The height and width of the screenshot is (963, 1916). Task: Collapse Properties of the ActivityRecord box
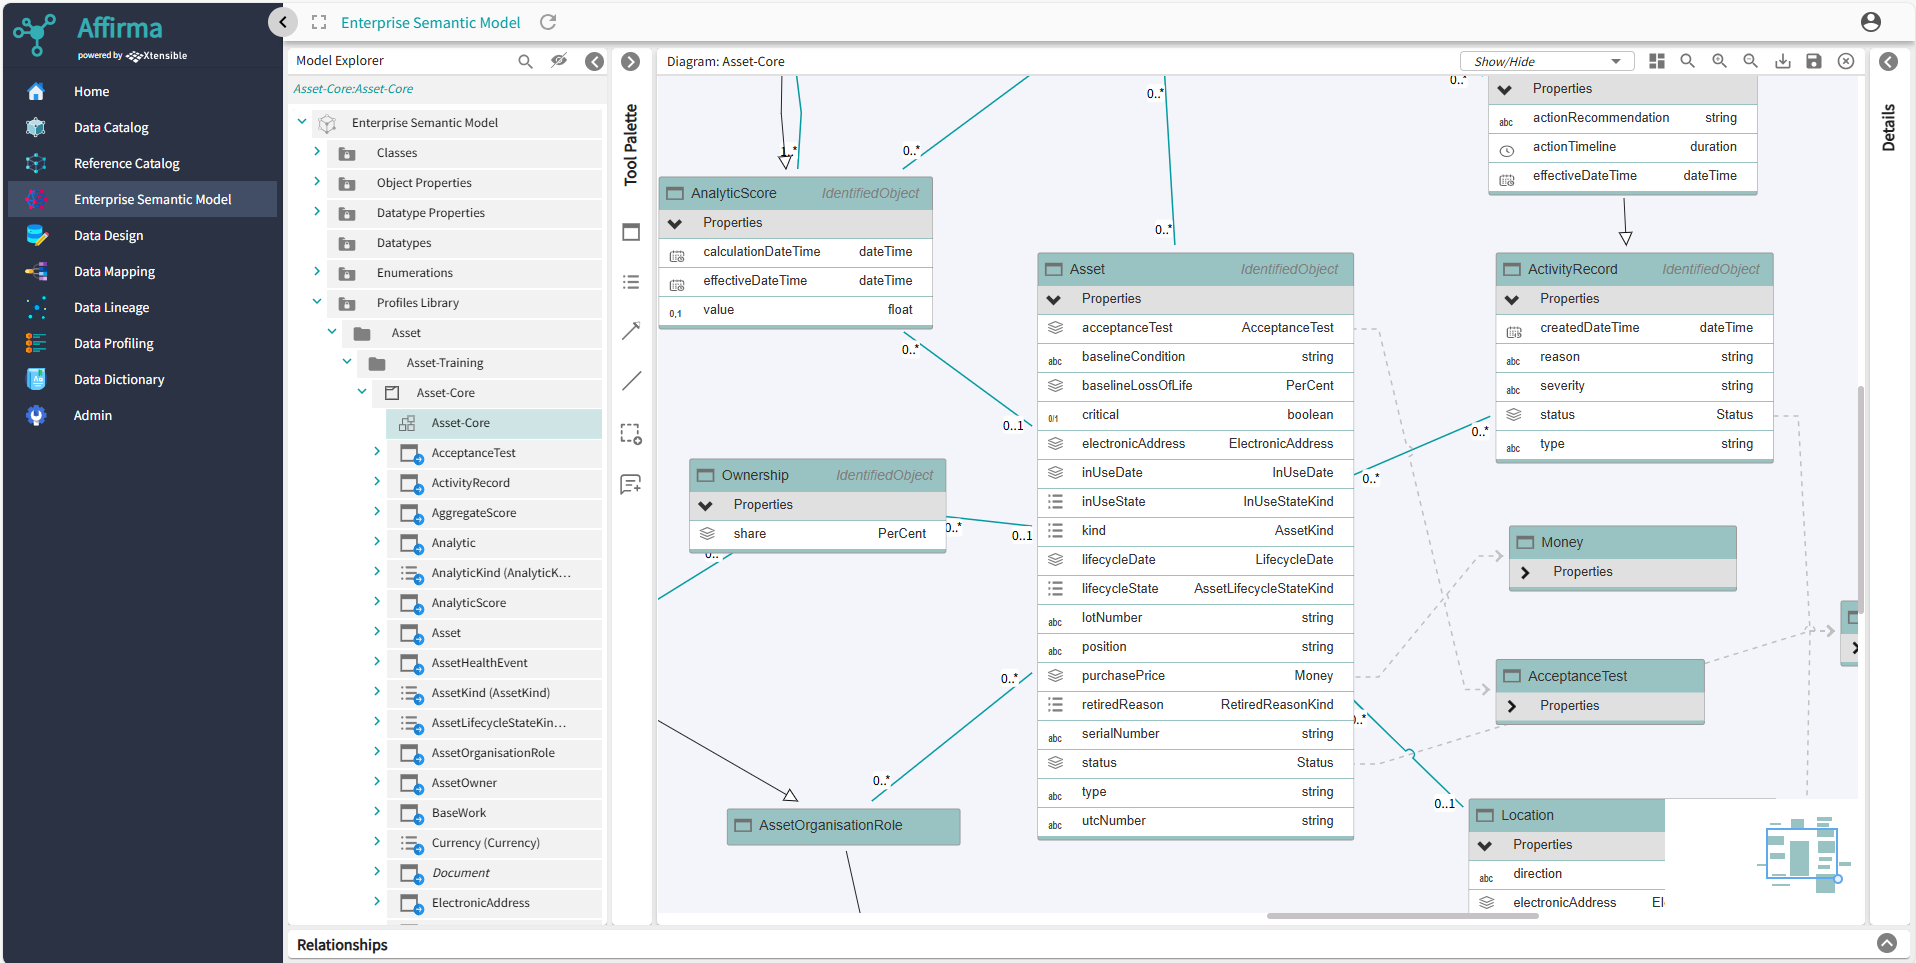(1512, 299)
